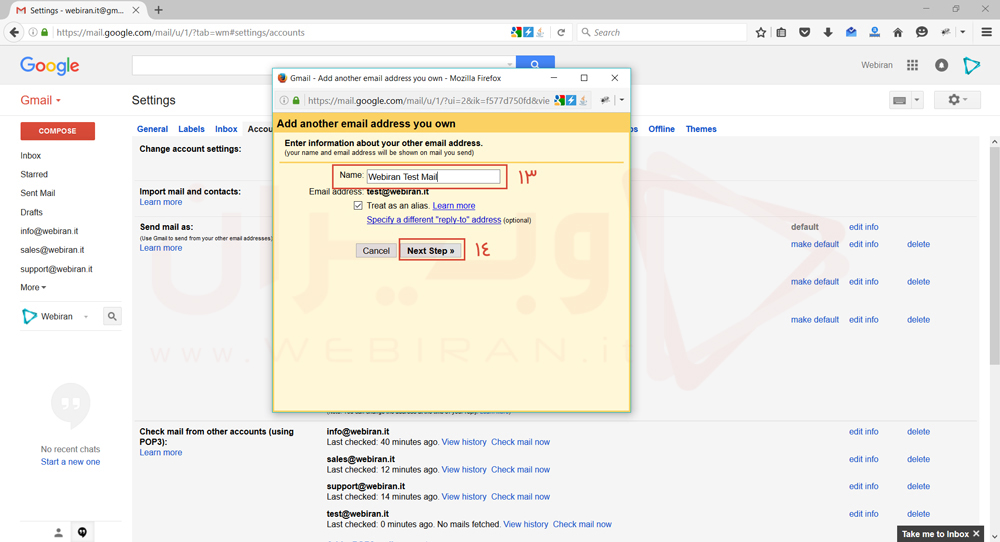Click the Name input field
1000x542 pixels.
click(x=433, y=177)
